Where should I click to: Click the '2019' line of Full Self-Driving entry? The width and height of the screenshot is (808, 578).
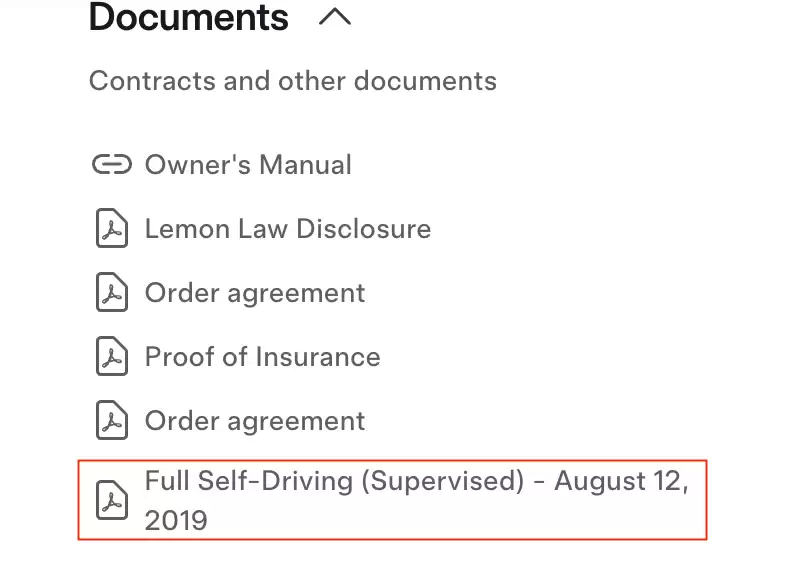[x=176, y=520]
